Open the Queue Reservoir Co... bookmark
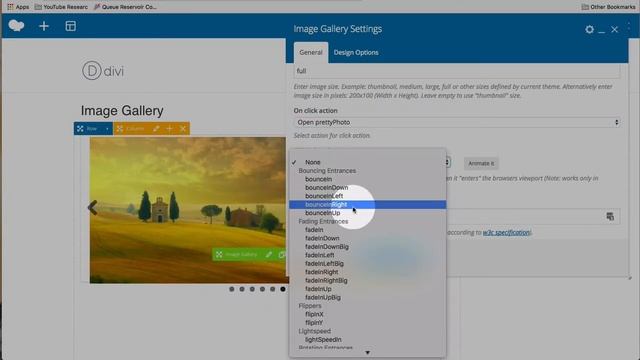Viewport: 640px width, 360px height. (x=125, y=7)
